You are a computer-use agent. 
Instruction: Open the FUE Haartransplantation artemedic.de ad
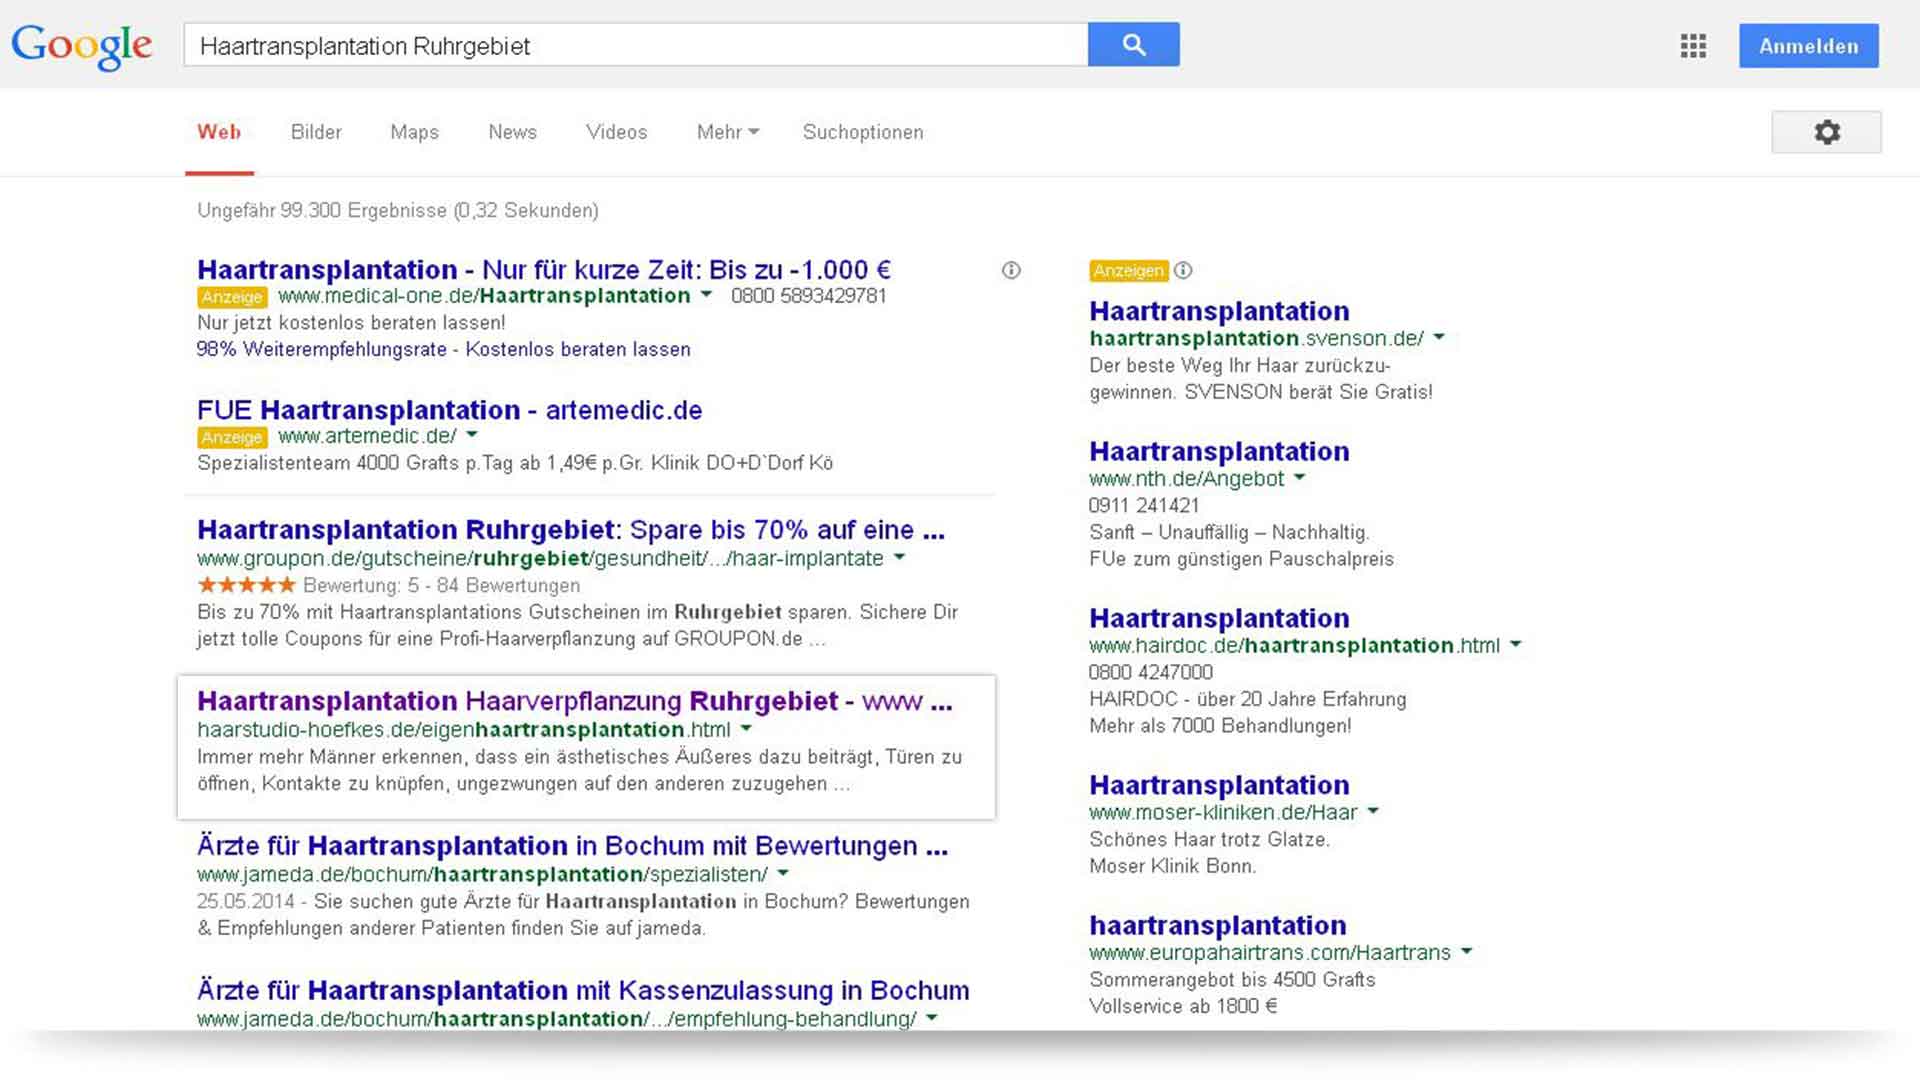click(450, 410)
